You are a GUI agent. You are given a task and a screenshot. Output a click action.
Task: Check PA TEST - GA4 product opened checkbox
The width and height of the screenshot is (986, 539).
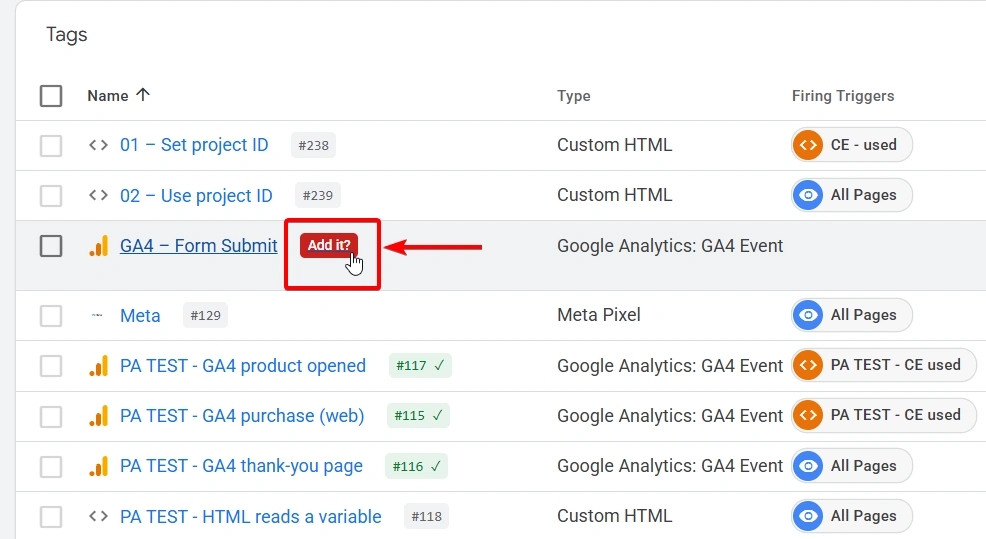click(x=51, y=366)
